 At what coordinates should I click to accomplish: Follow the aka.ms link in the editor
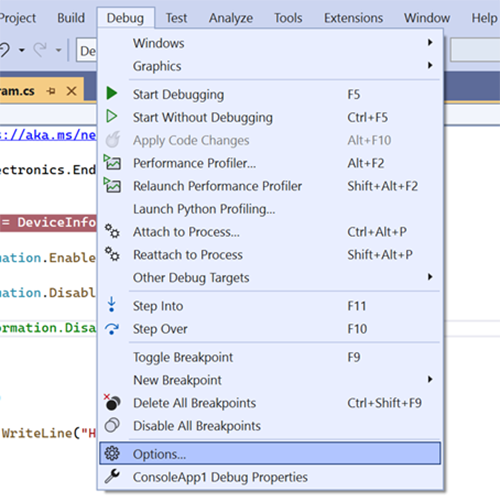(x=48, y=135)
